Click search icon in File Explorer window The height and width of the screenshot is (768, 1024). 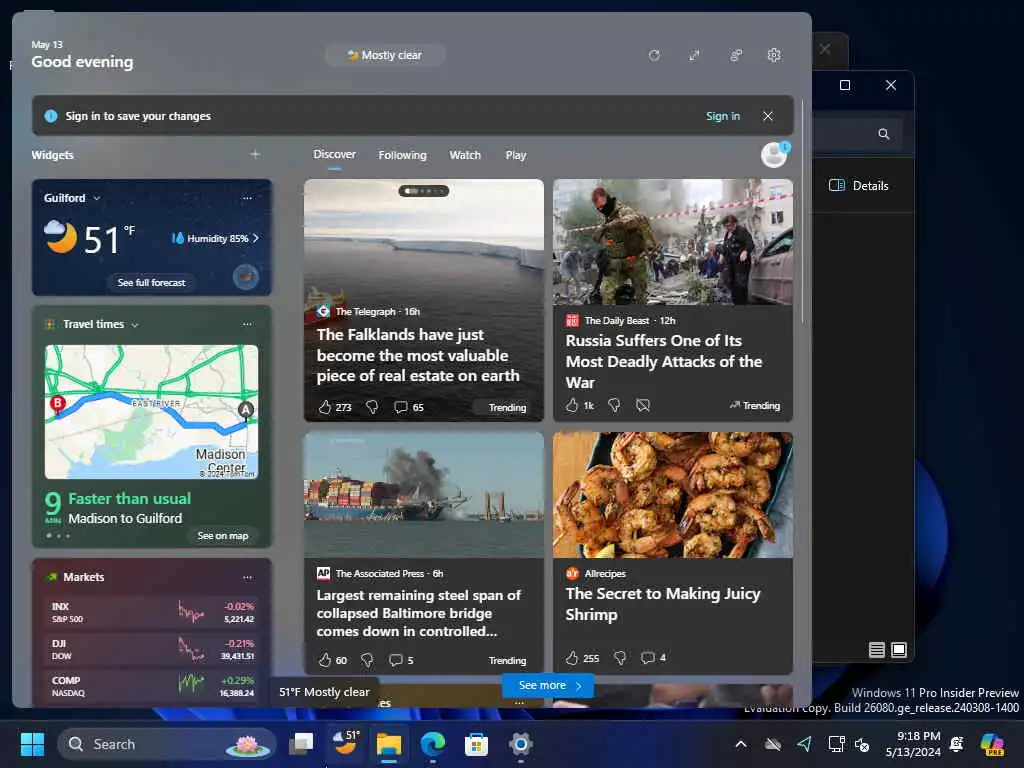(884, 134)
